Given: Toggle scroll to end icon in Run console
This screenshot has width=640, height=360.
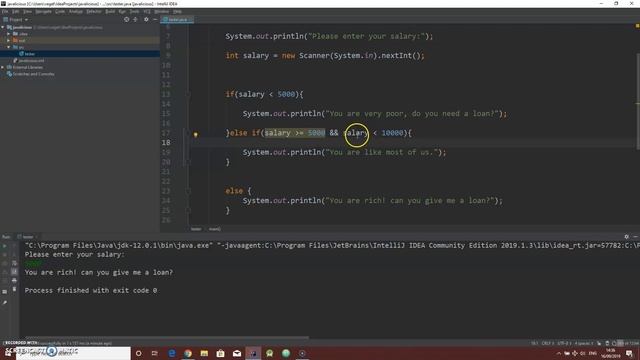Looking at the screenshot, I should pos(14,272).
